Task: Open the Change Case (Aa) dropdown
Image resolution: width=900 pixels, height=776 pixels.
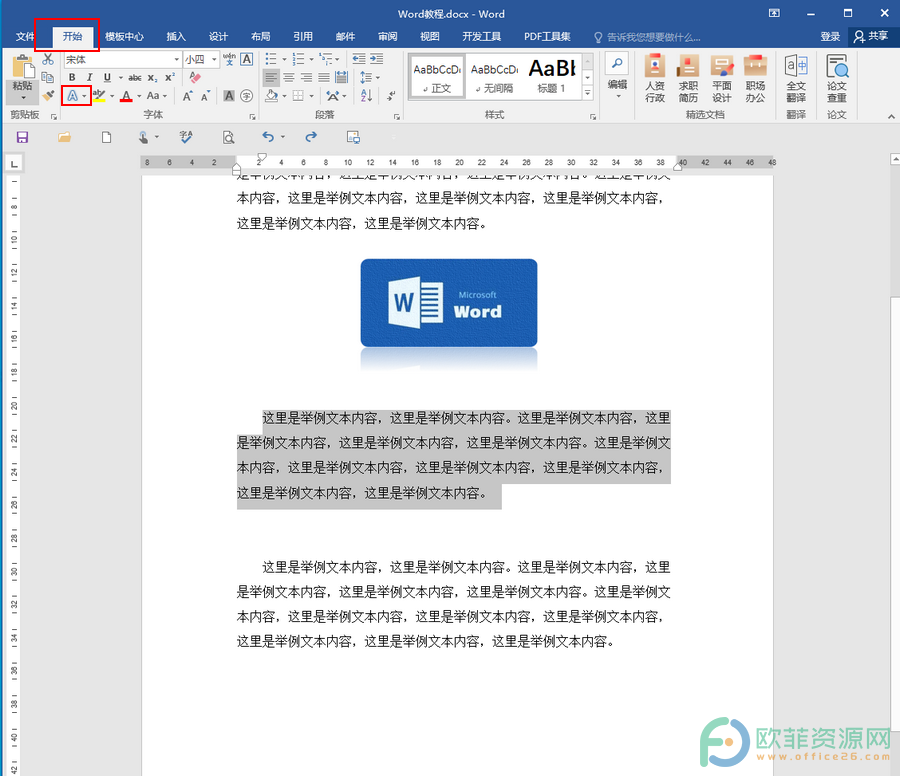Action: point(157,96)
